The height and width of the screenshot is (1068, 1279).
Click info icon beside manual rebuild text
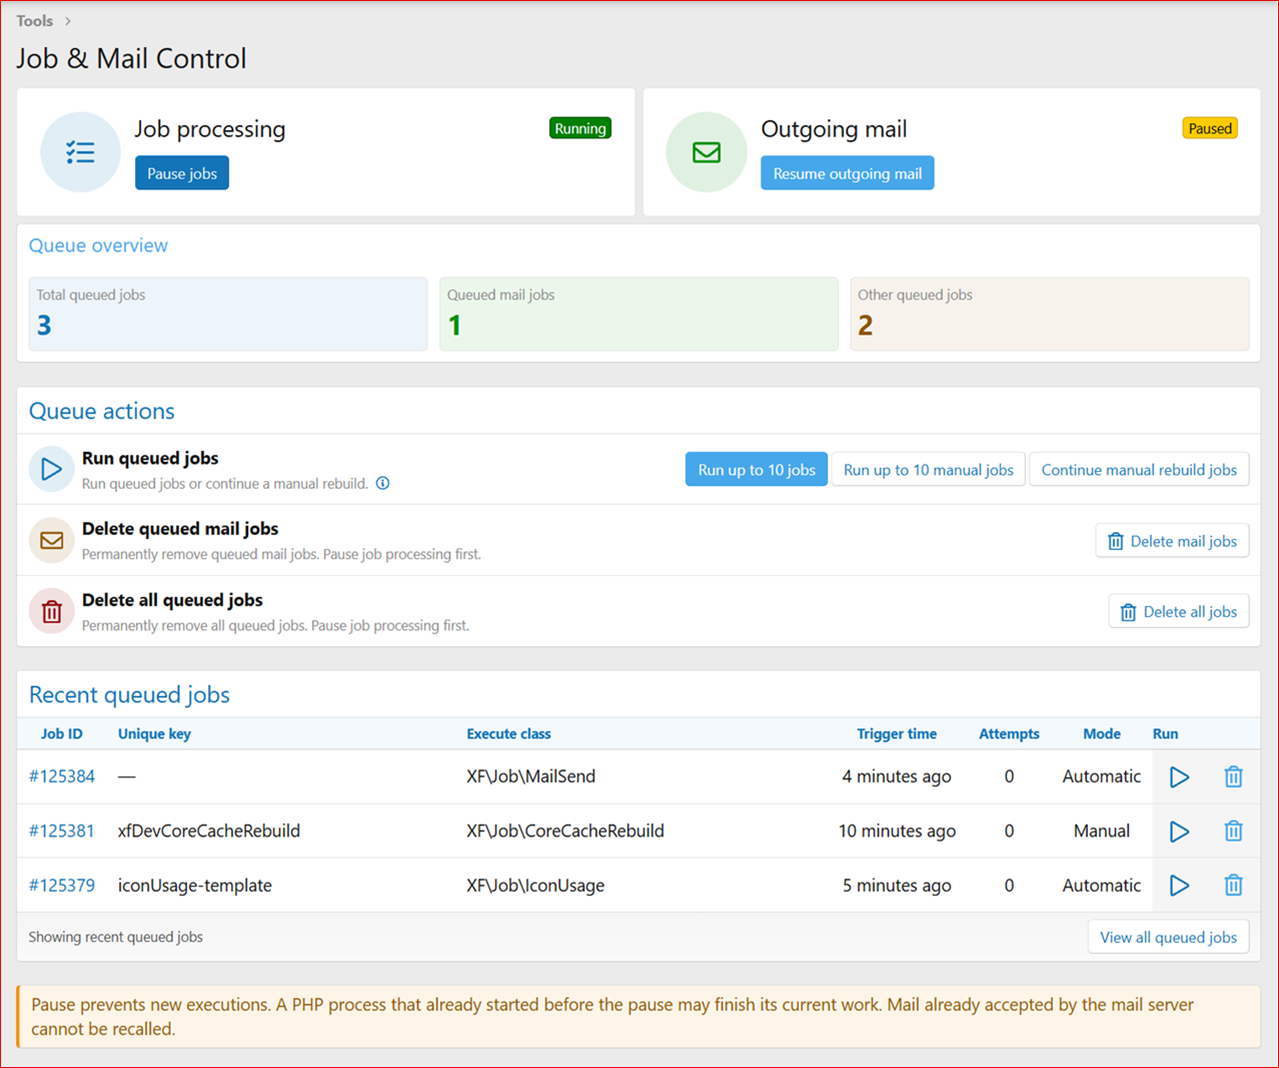(x=383, y=483)
